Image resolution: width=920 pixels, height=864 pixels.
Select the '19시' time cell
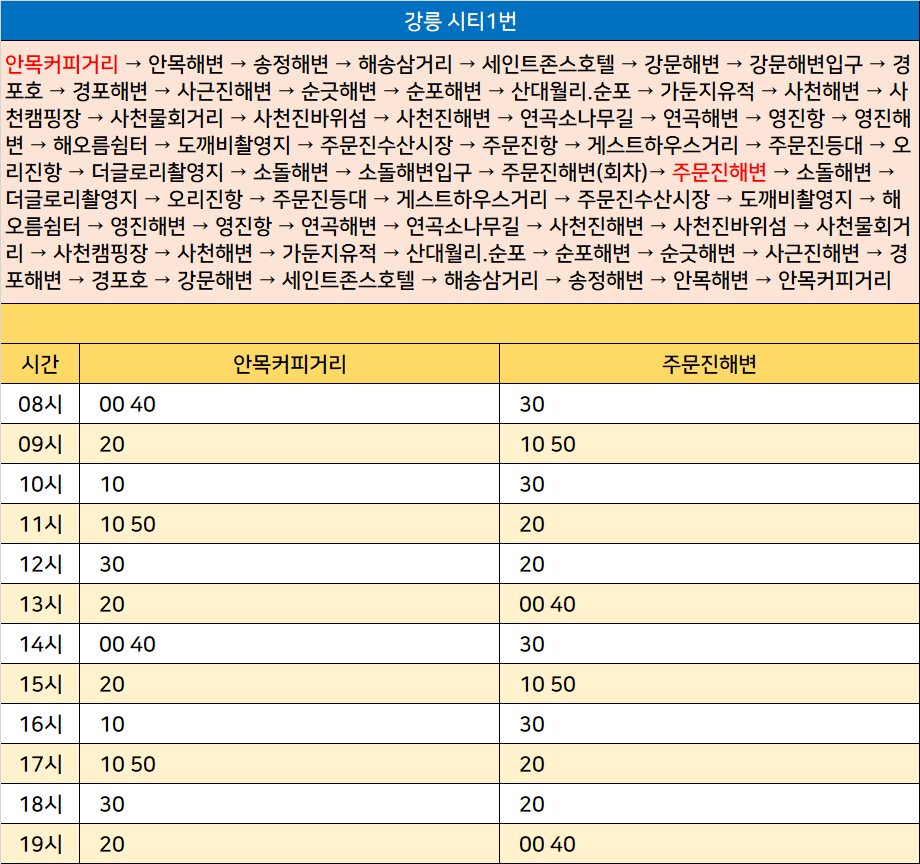click(40, 843)
